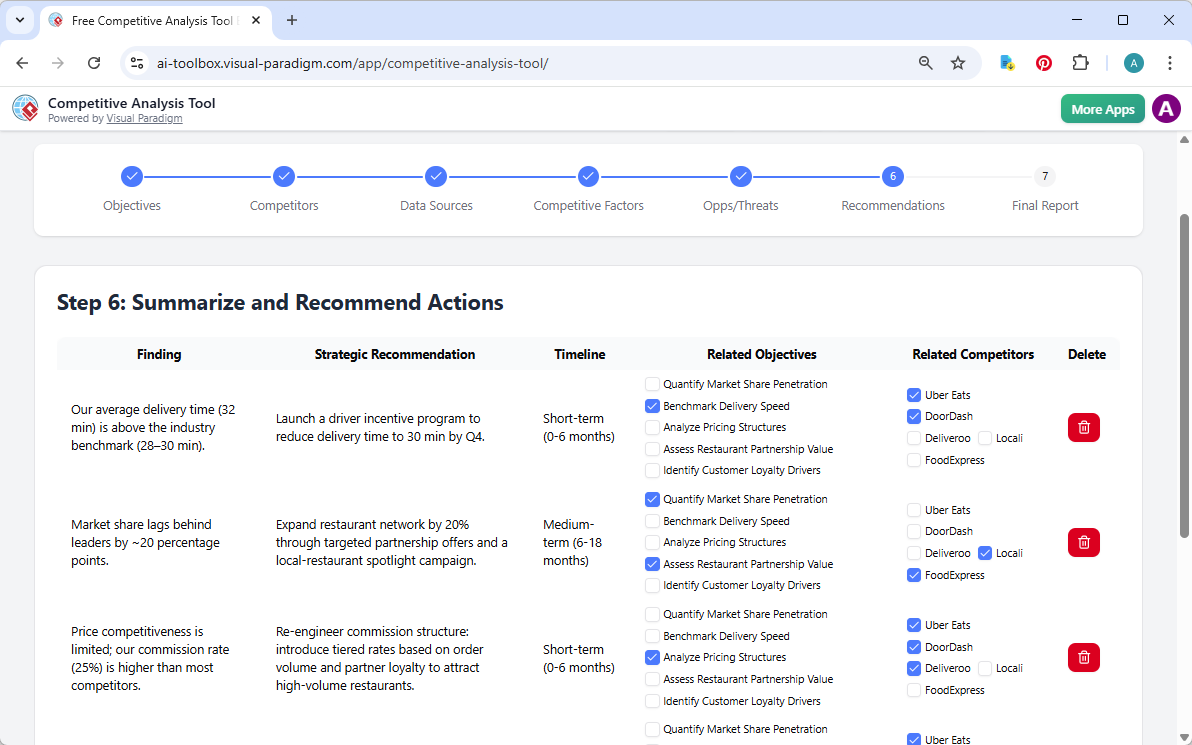Viewport: 1192px width, 745px height.
Task: Open the browser extensions puzzle icon
Action: click(1080, 62)
